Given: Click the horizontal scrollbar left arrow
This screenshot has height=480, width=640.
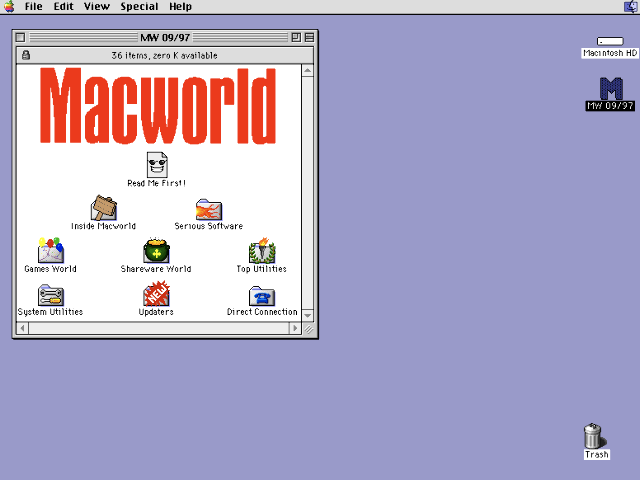Looking at the screenshot, I should point(22,328).
